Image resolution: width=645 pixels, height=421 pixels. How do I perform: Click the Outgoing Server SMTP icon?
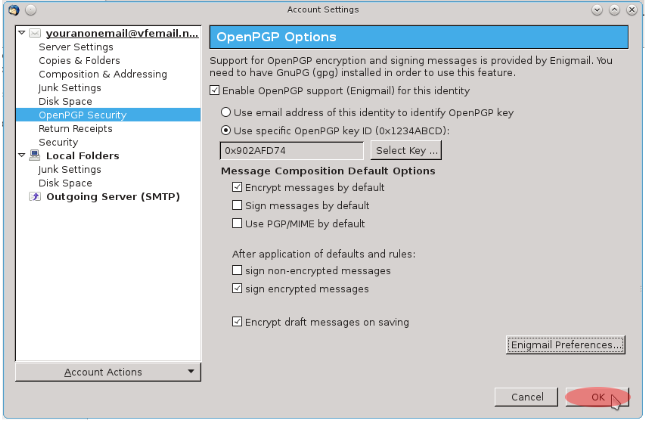pyautogui.click(x=35, y=197)
